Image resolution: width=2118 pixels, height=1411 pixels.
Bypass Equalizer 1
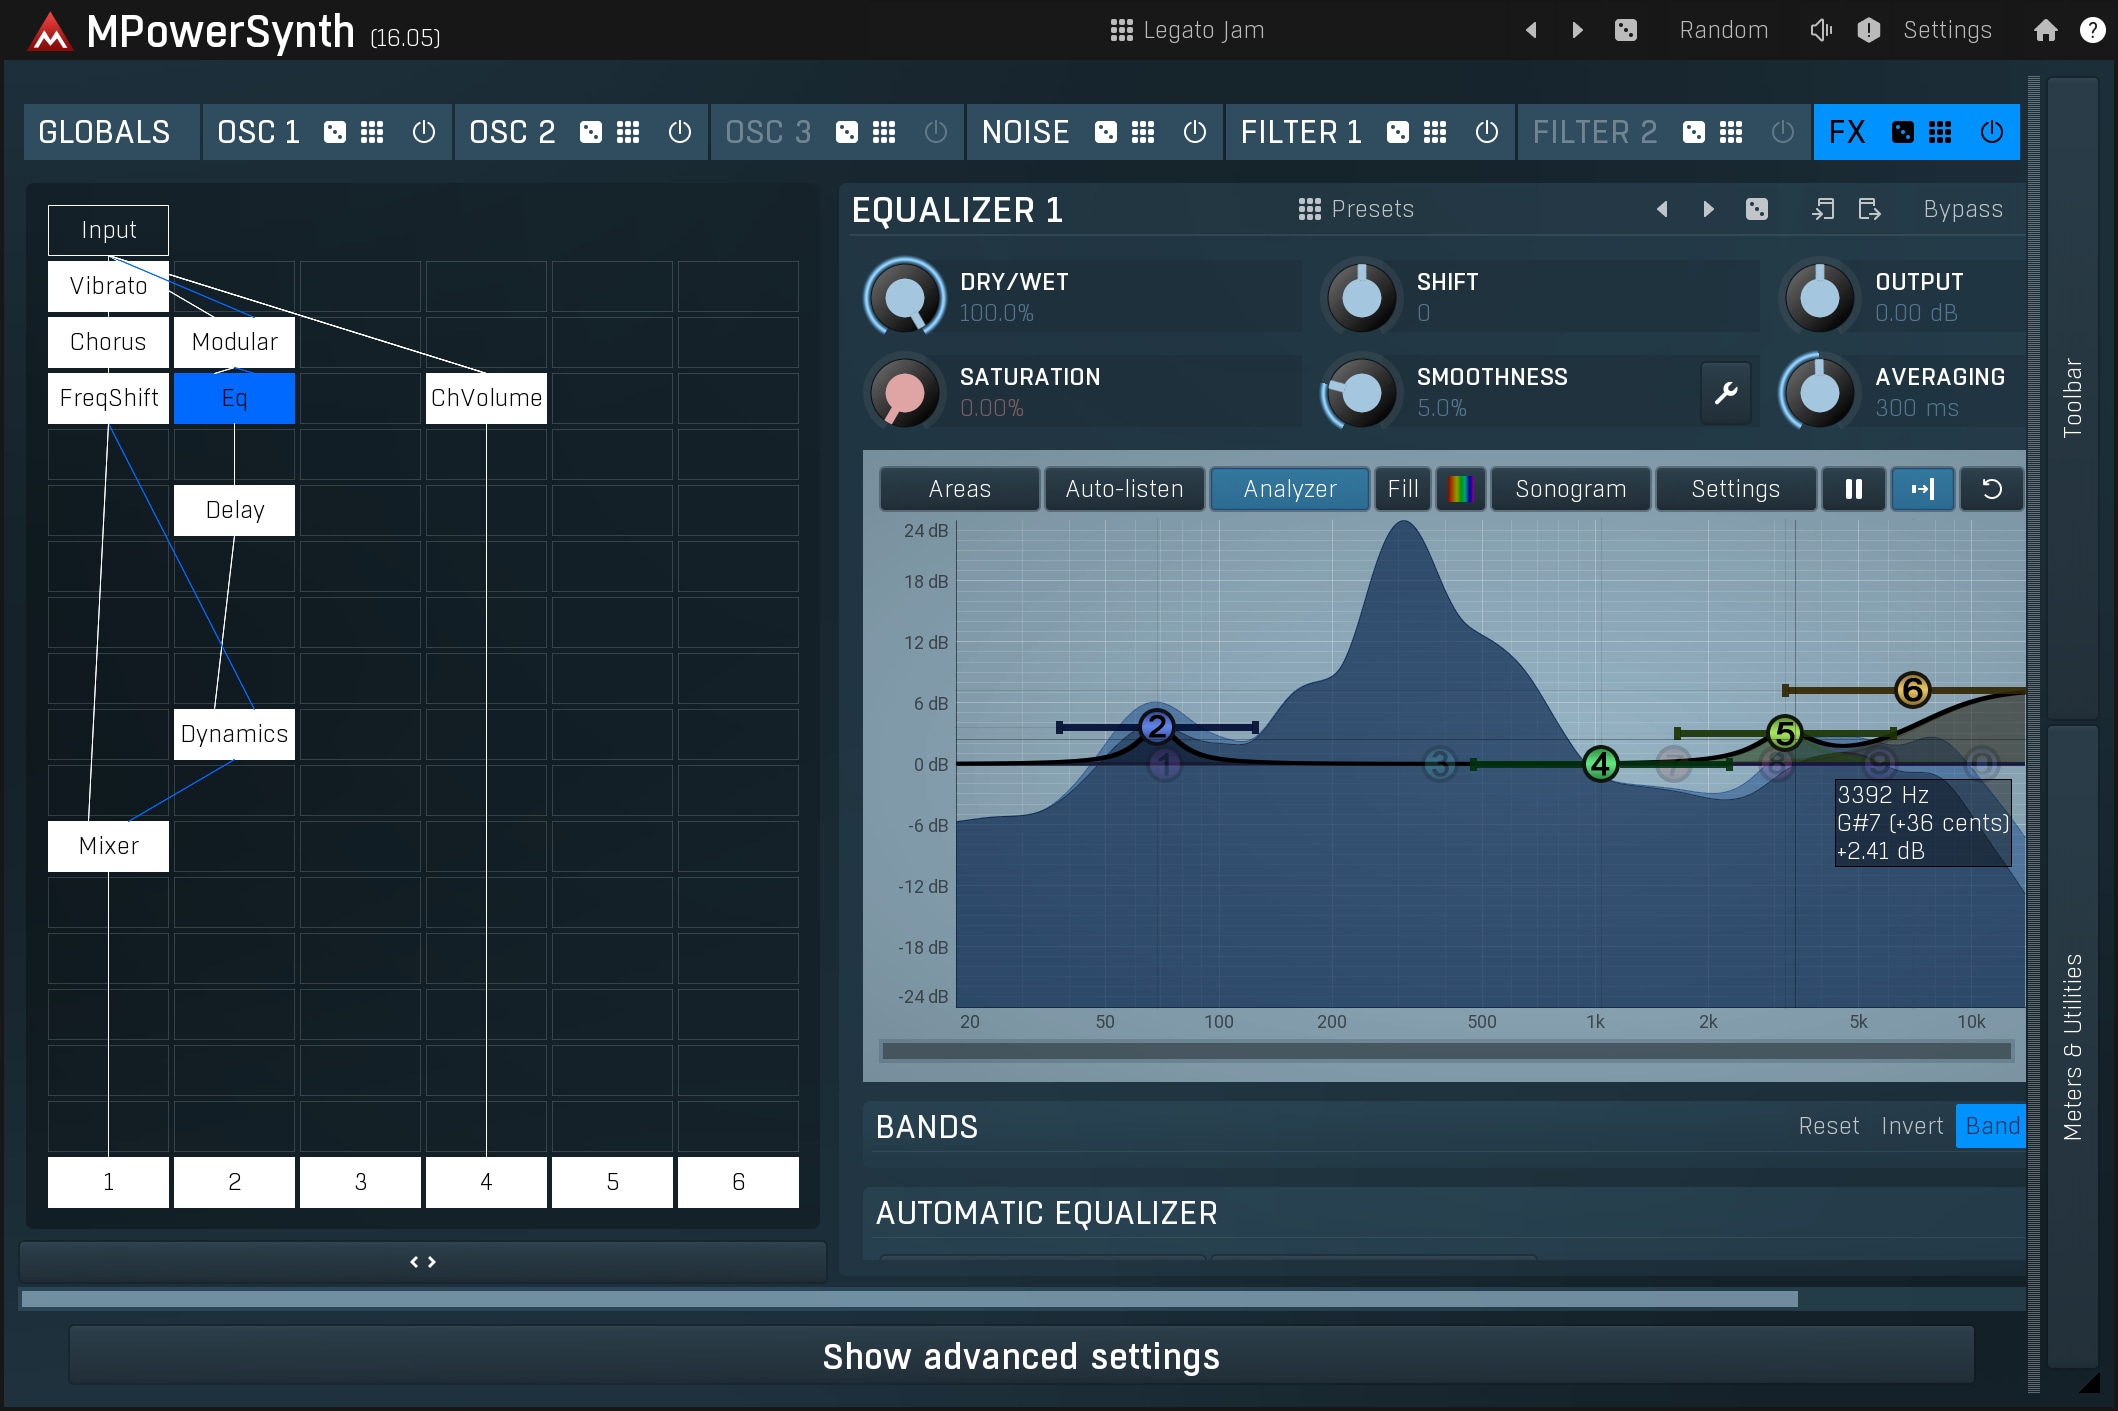(x=1963, y=209)
